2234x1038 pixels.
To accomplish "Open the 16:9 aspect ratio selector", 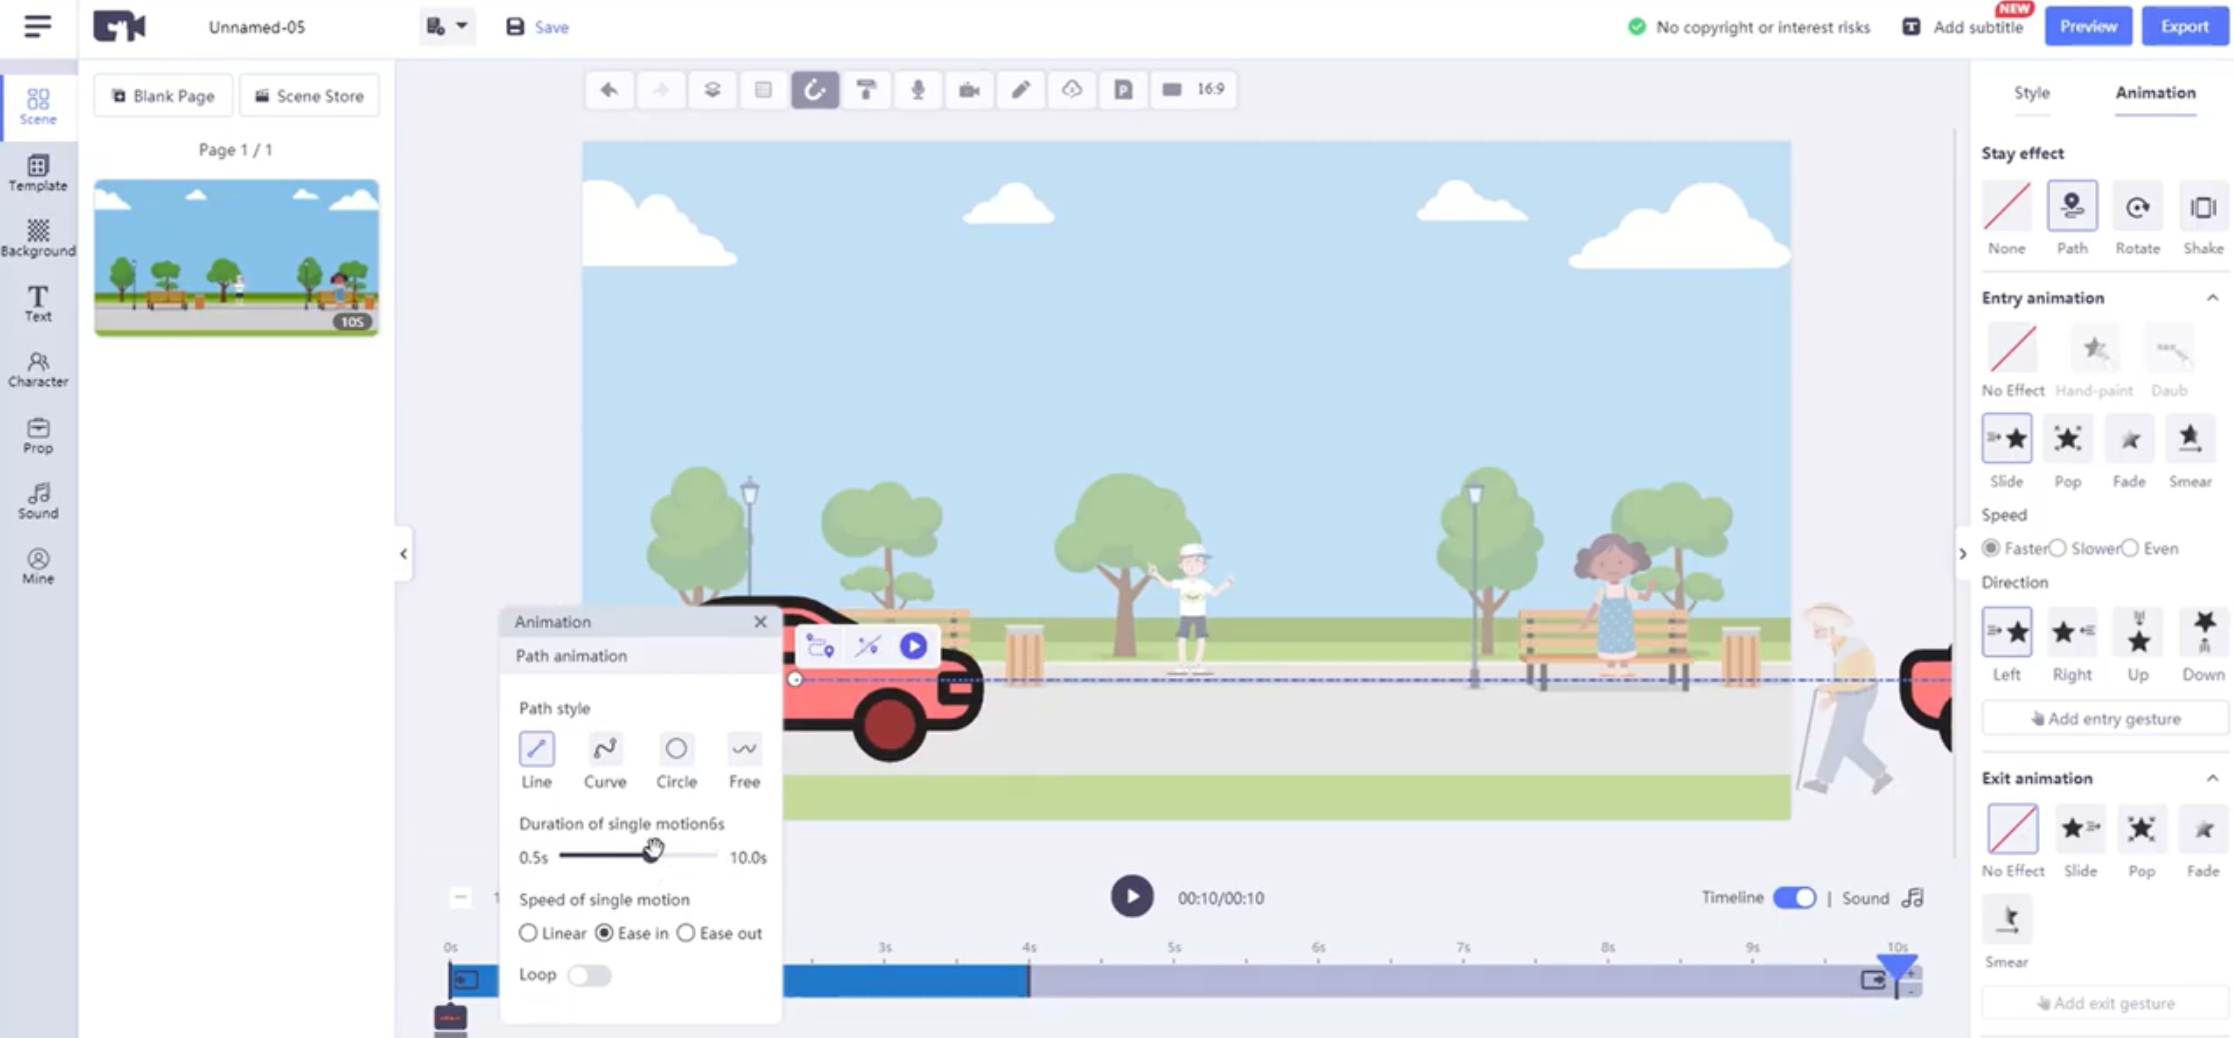I will click(1193, 90).
